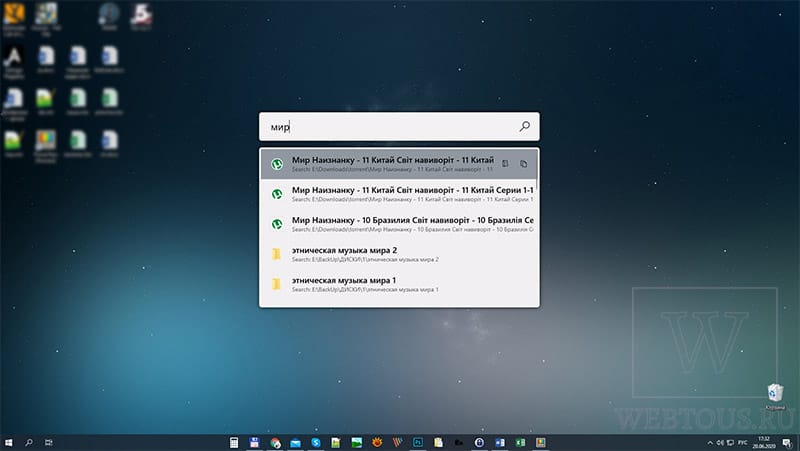Open the taskbar clock and calendar
Screen dimensions: 800x451
[x=764, y=442]
